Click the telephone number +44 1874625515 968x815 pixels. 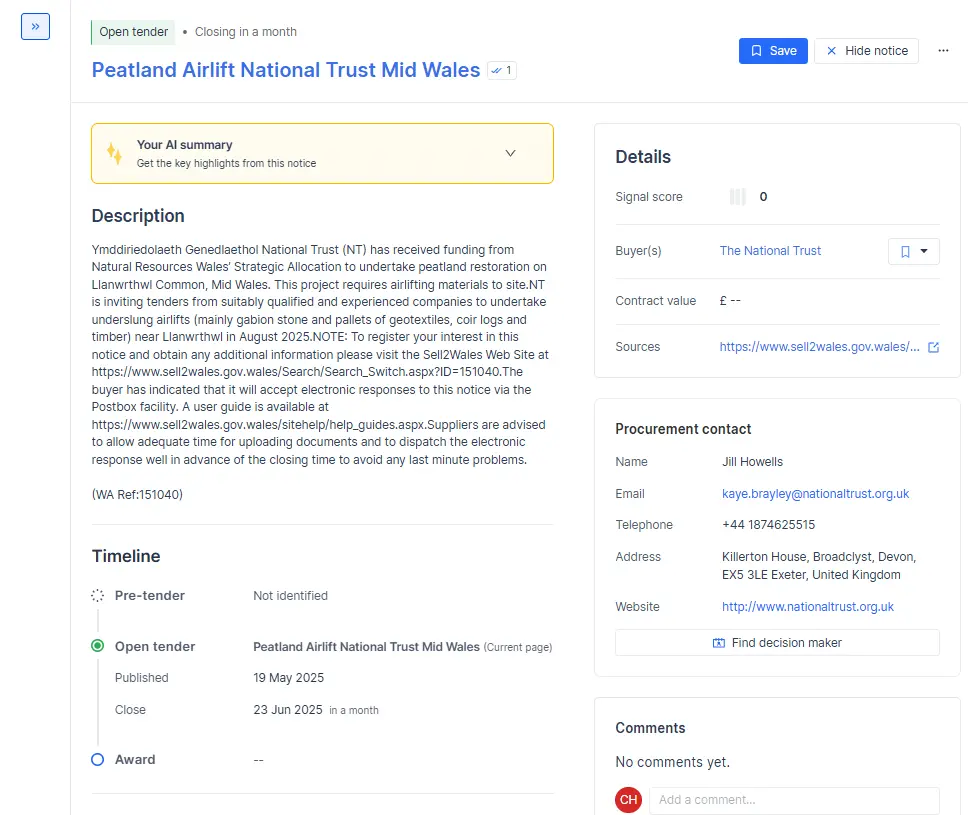769,525
